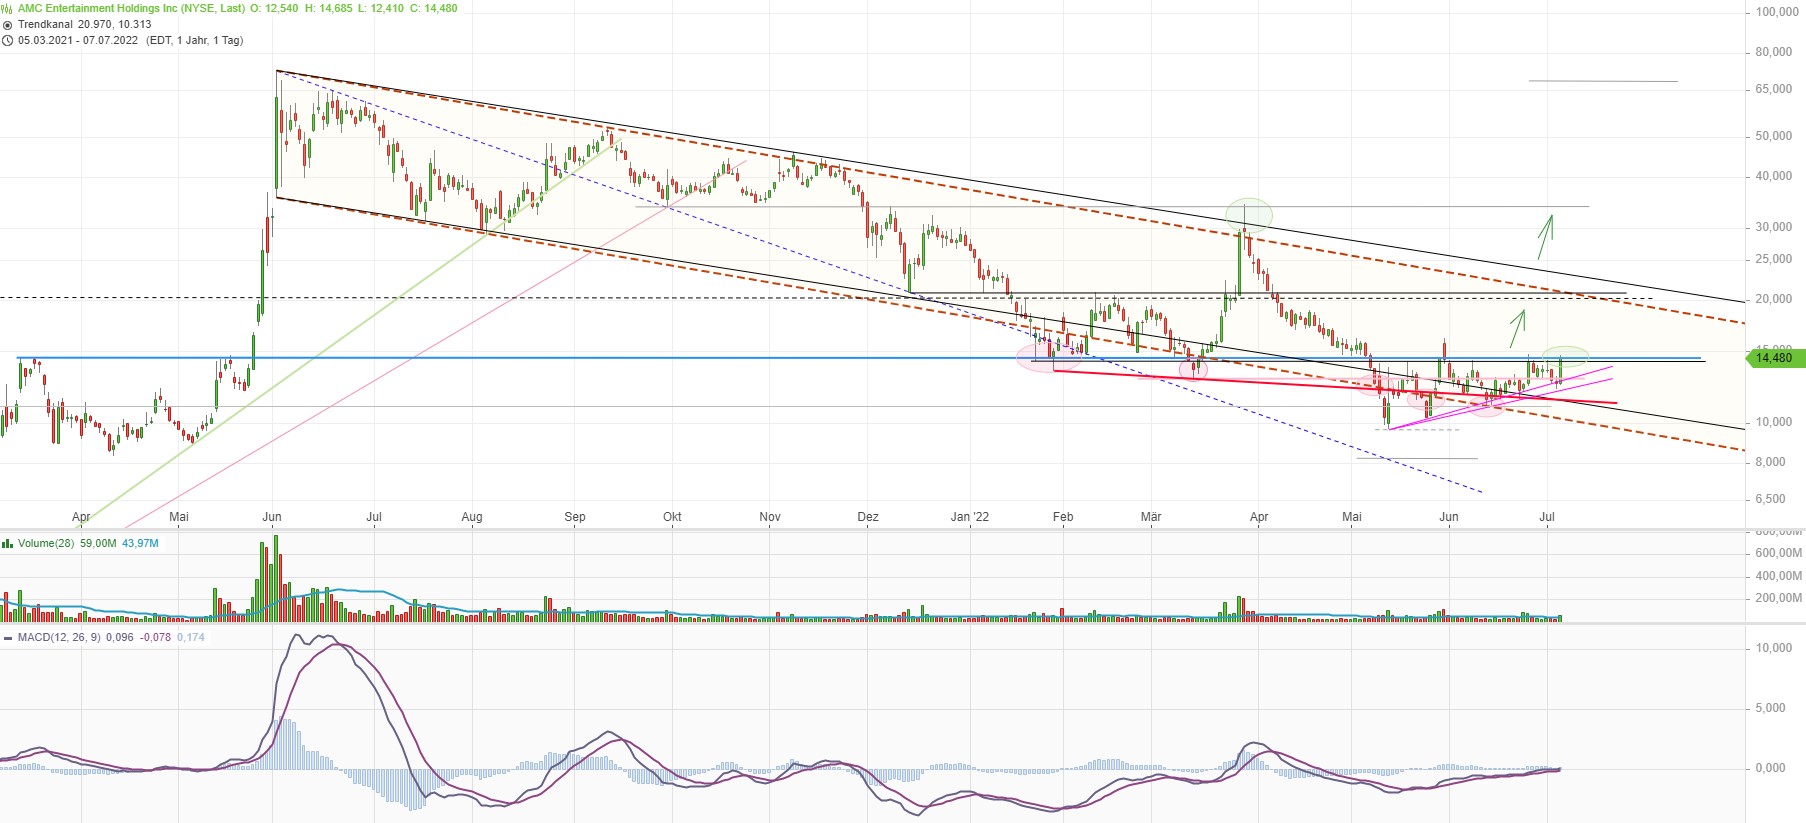This screenshot has height=823, width=1806.
Task: Click the 400,00M label on volume axis
Action: pos(1779,576)
